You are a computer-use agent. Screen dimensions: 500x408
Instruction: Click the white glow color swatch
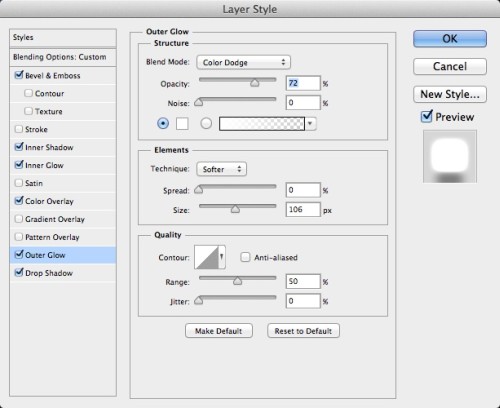click(182, 124)
